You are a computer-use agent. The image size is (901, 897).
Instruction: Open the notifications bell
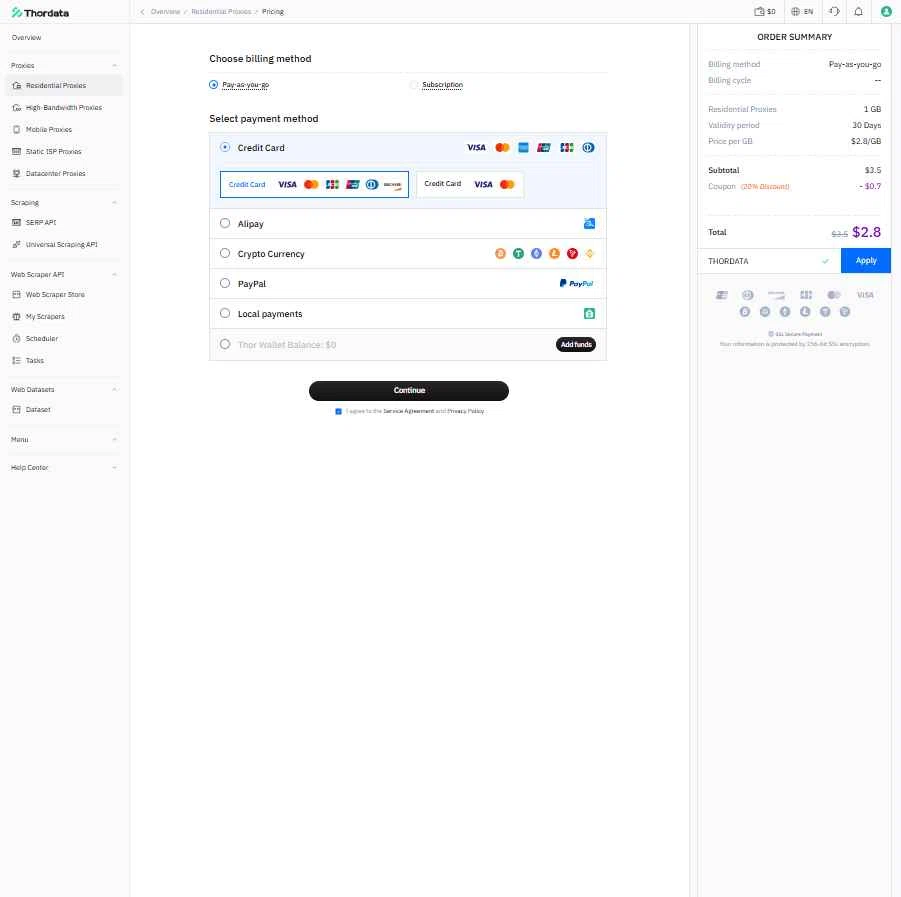(858, 11)
